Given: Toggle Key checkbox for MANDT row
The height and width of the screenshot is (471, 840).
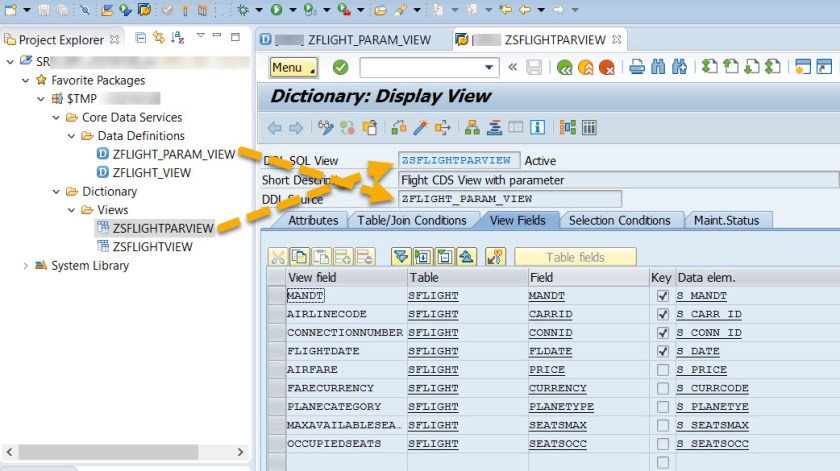Looking at the screenshot, I should tap(661, 296).
